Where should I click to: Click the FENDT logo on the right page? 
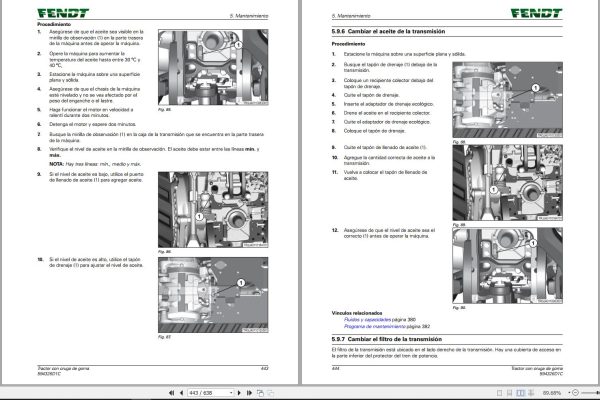tap(536, 13)
